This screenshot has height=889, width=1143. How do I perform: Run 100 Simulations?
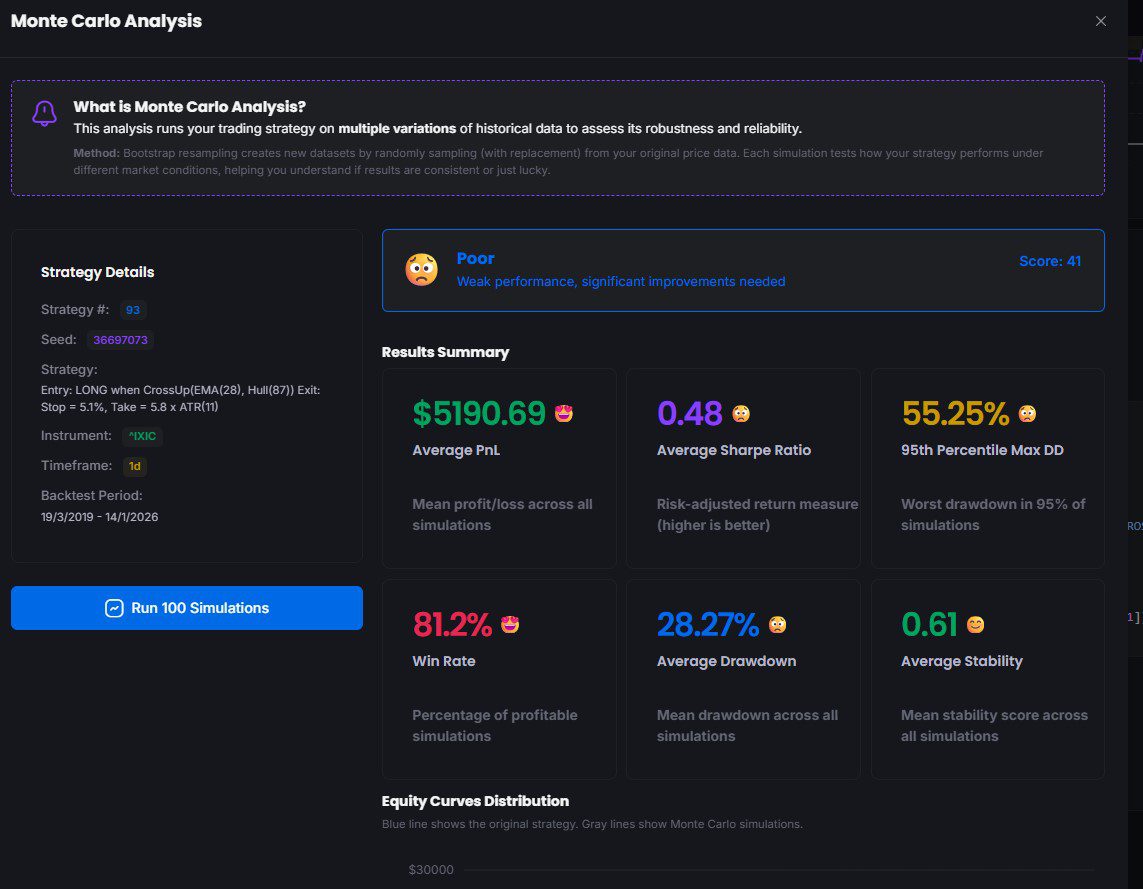click(187, 608)
